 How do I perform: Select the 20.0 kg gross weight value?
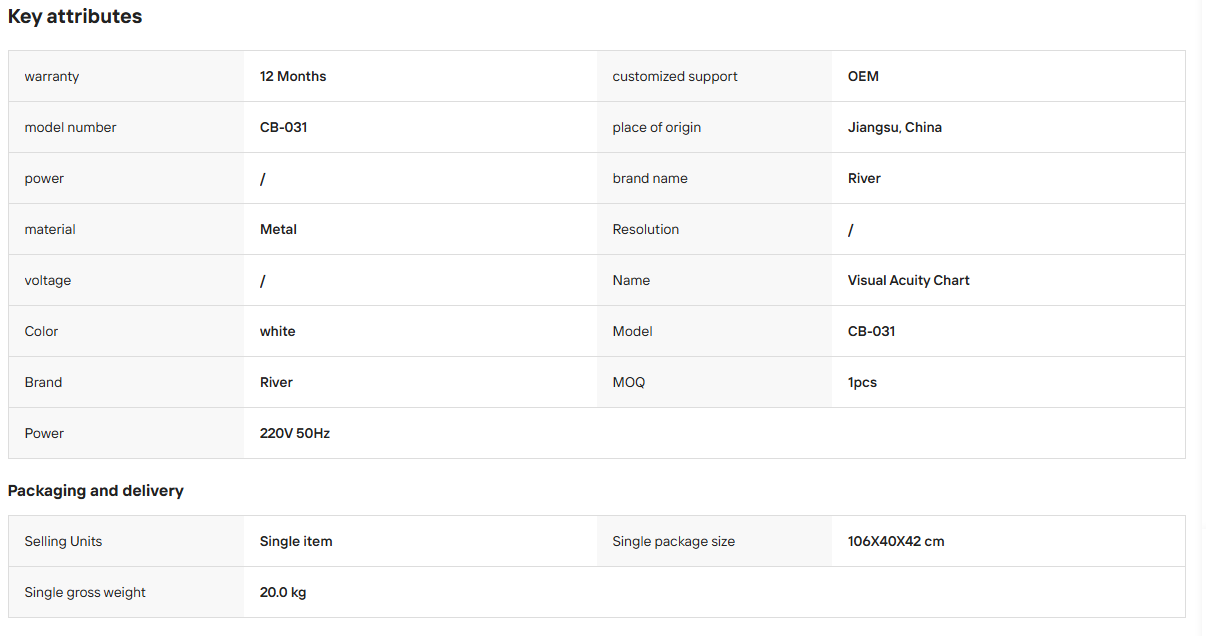tap(283, 592)
